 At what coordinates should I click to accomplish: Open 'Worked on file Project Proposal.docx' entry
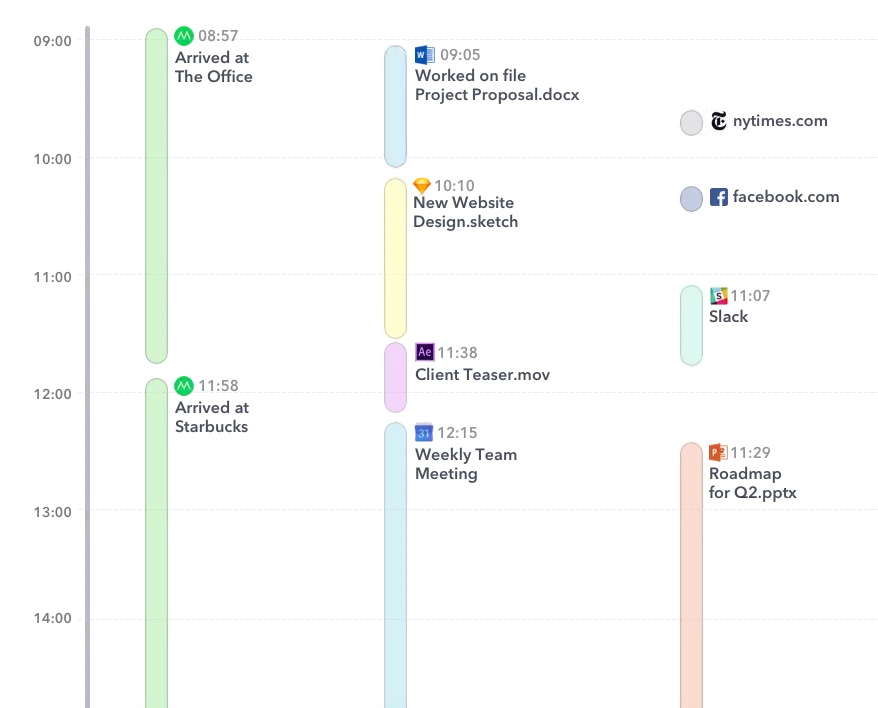click(497, 85)
